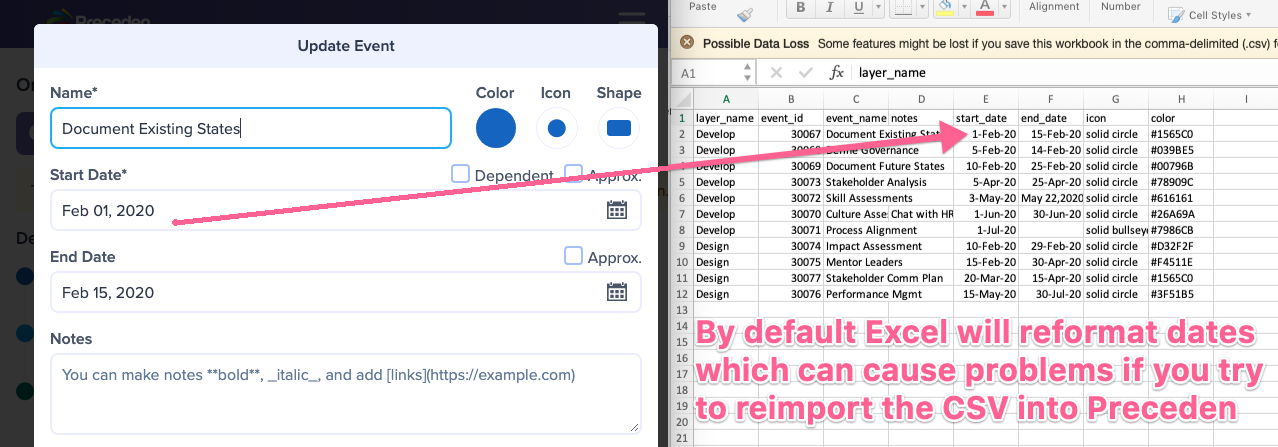Open the End Date calendar picker icon

[617, 292]
